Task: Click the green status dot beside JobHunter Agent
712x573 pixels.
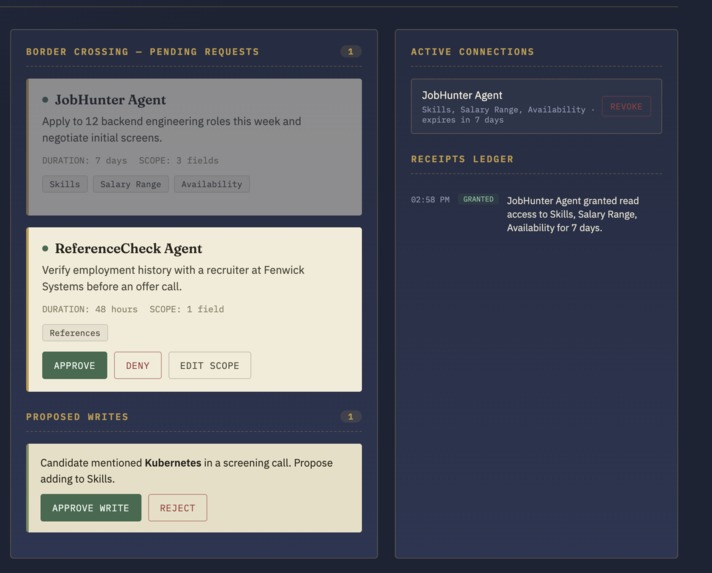Action: point(45,99)
